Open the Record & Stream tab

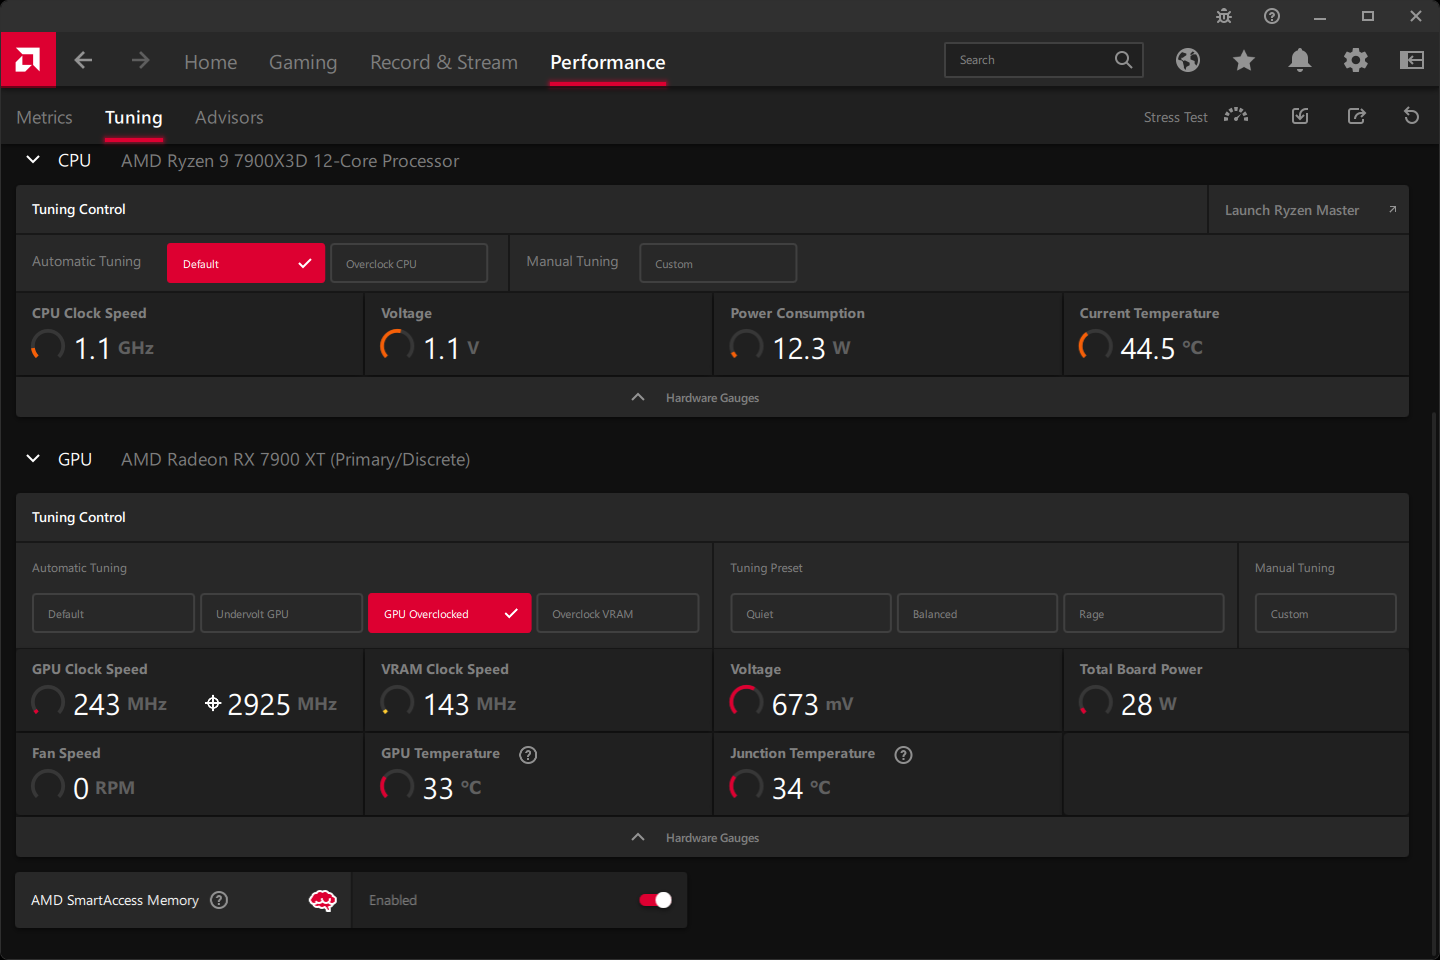[444, 62]
